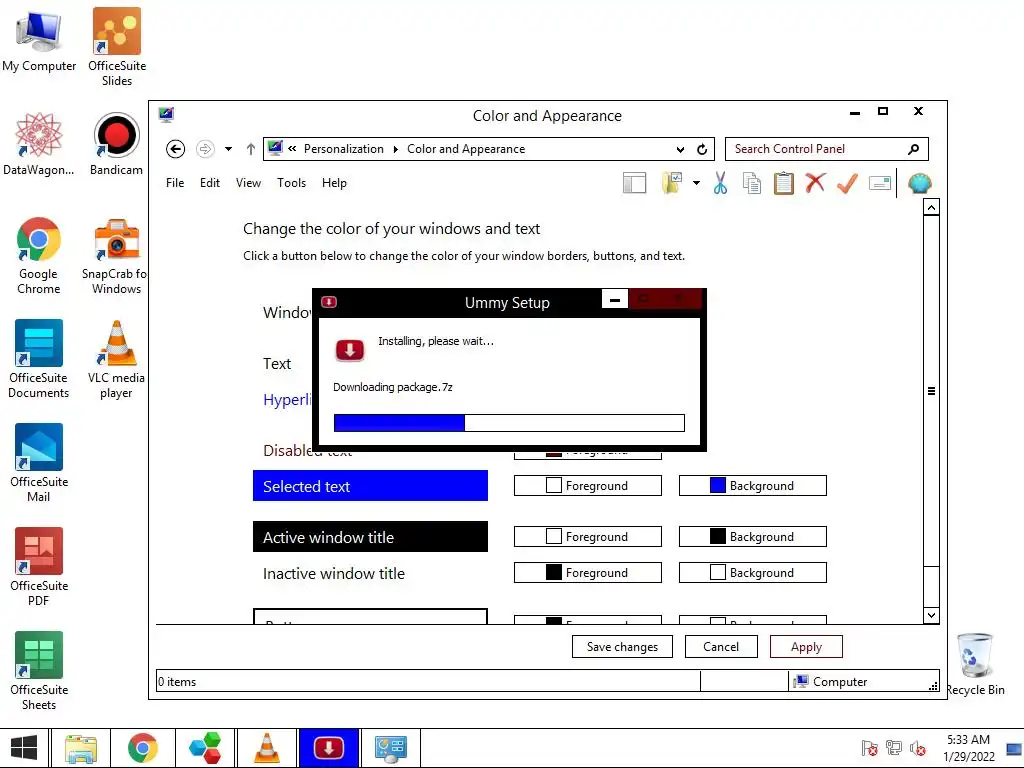1024x768 pixels.
Task: Click the scrollbar down arrow
Action: coord(931,615)
